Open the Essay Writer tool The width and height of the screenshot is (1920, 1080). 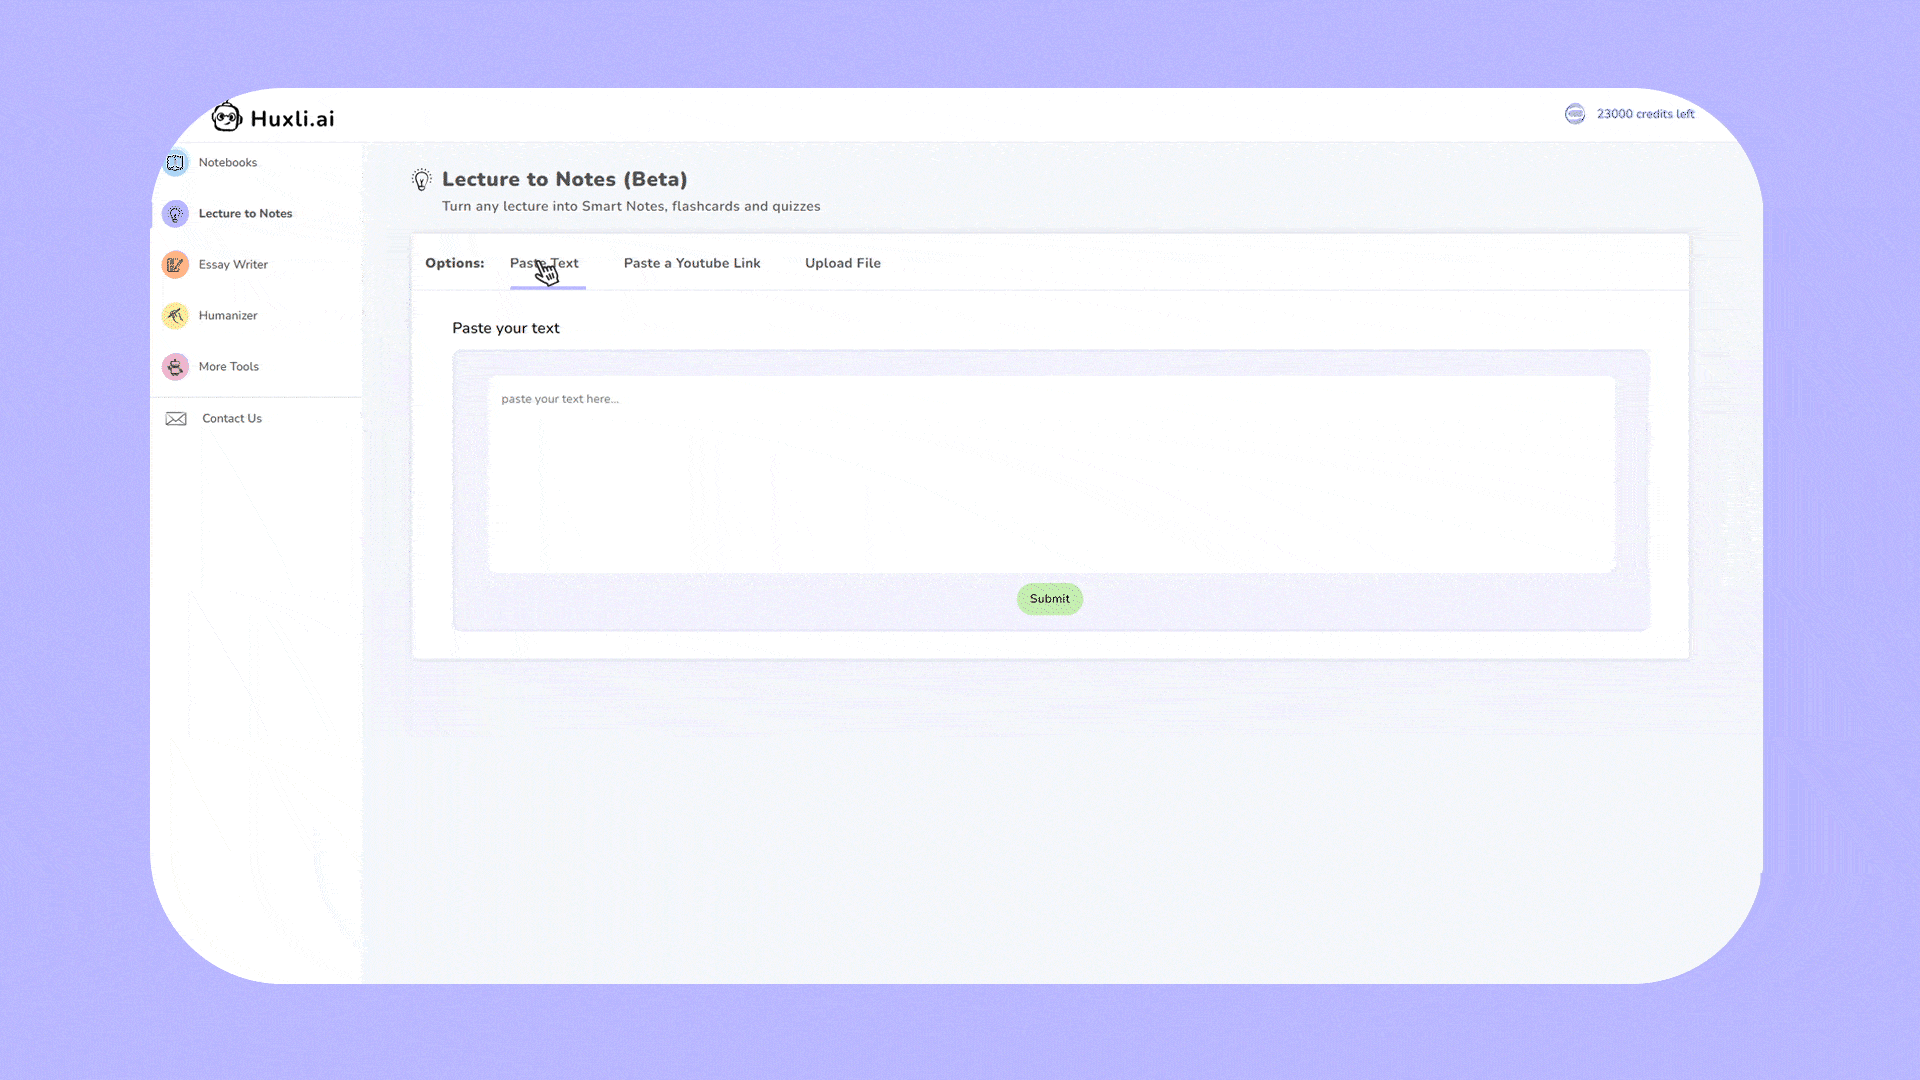[x=233, y=264]
